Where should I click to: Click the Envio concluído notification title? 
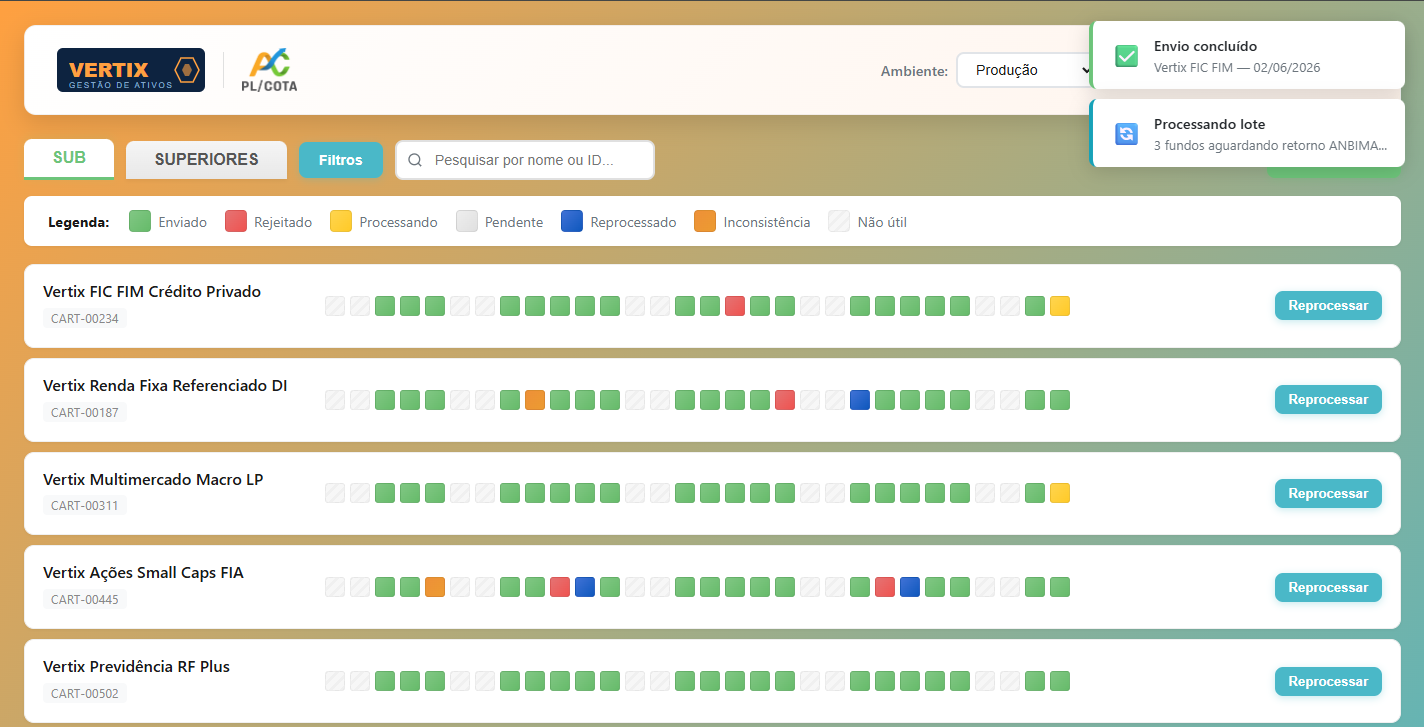1205,46
